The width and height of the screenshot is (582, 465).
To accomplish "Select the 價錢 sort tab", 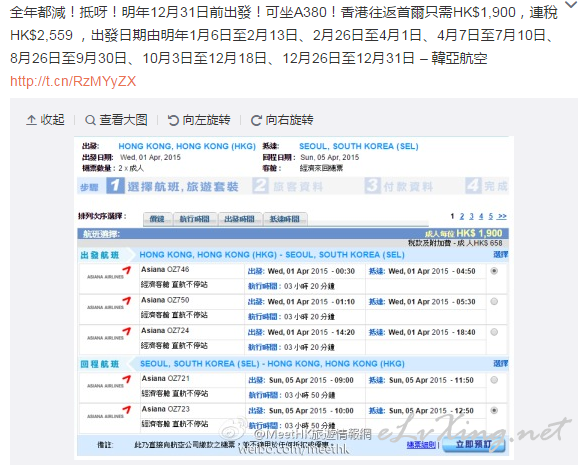I will (158, 219).
